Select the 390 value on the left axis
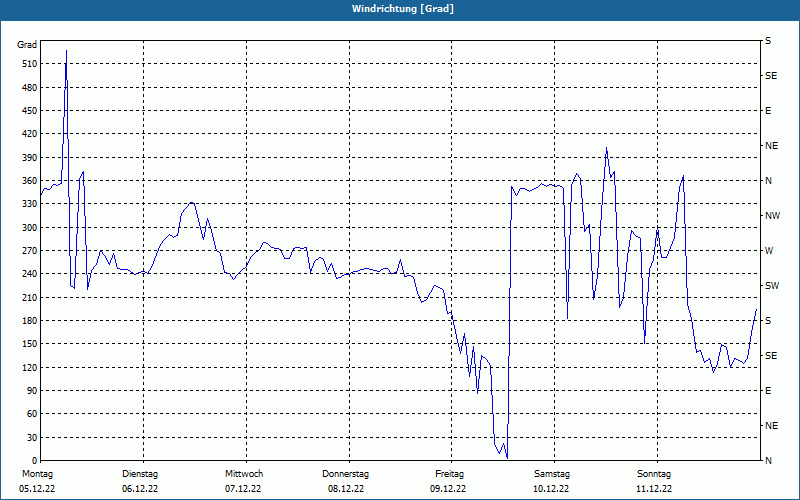The width and height of the screenshot is (800, 500). coord(30,158)
